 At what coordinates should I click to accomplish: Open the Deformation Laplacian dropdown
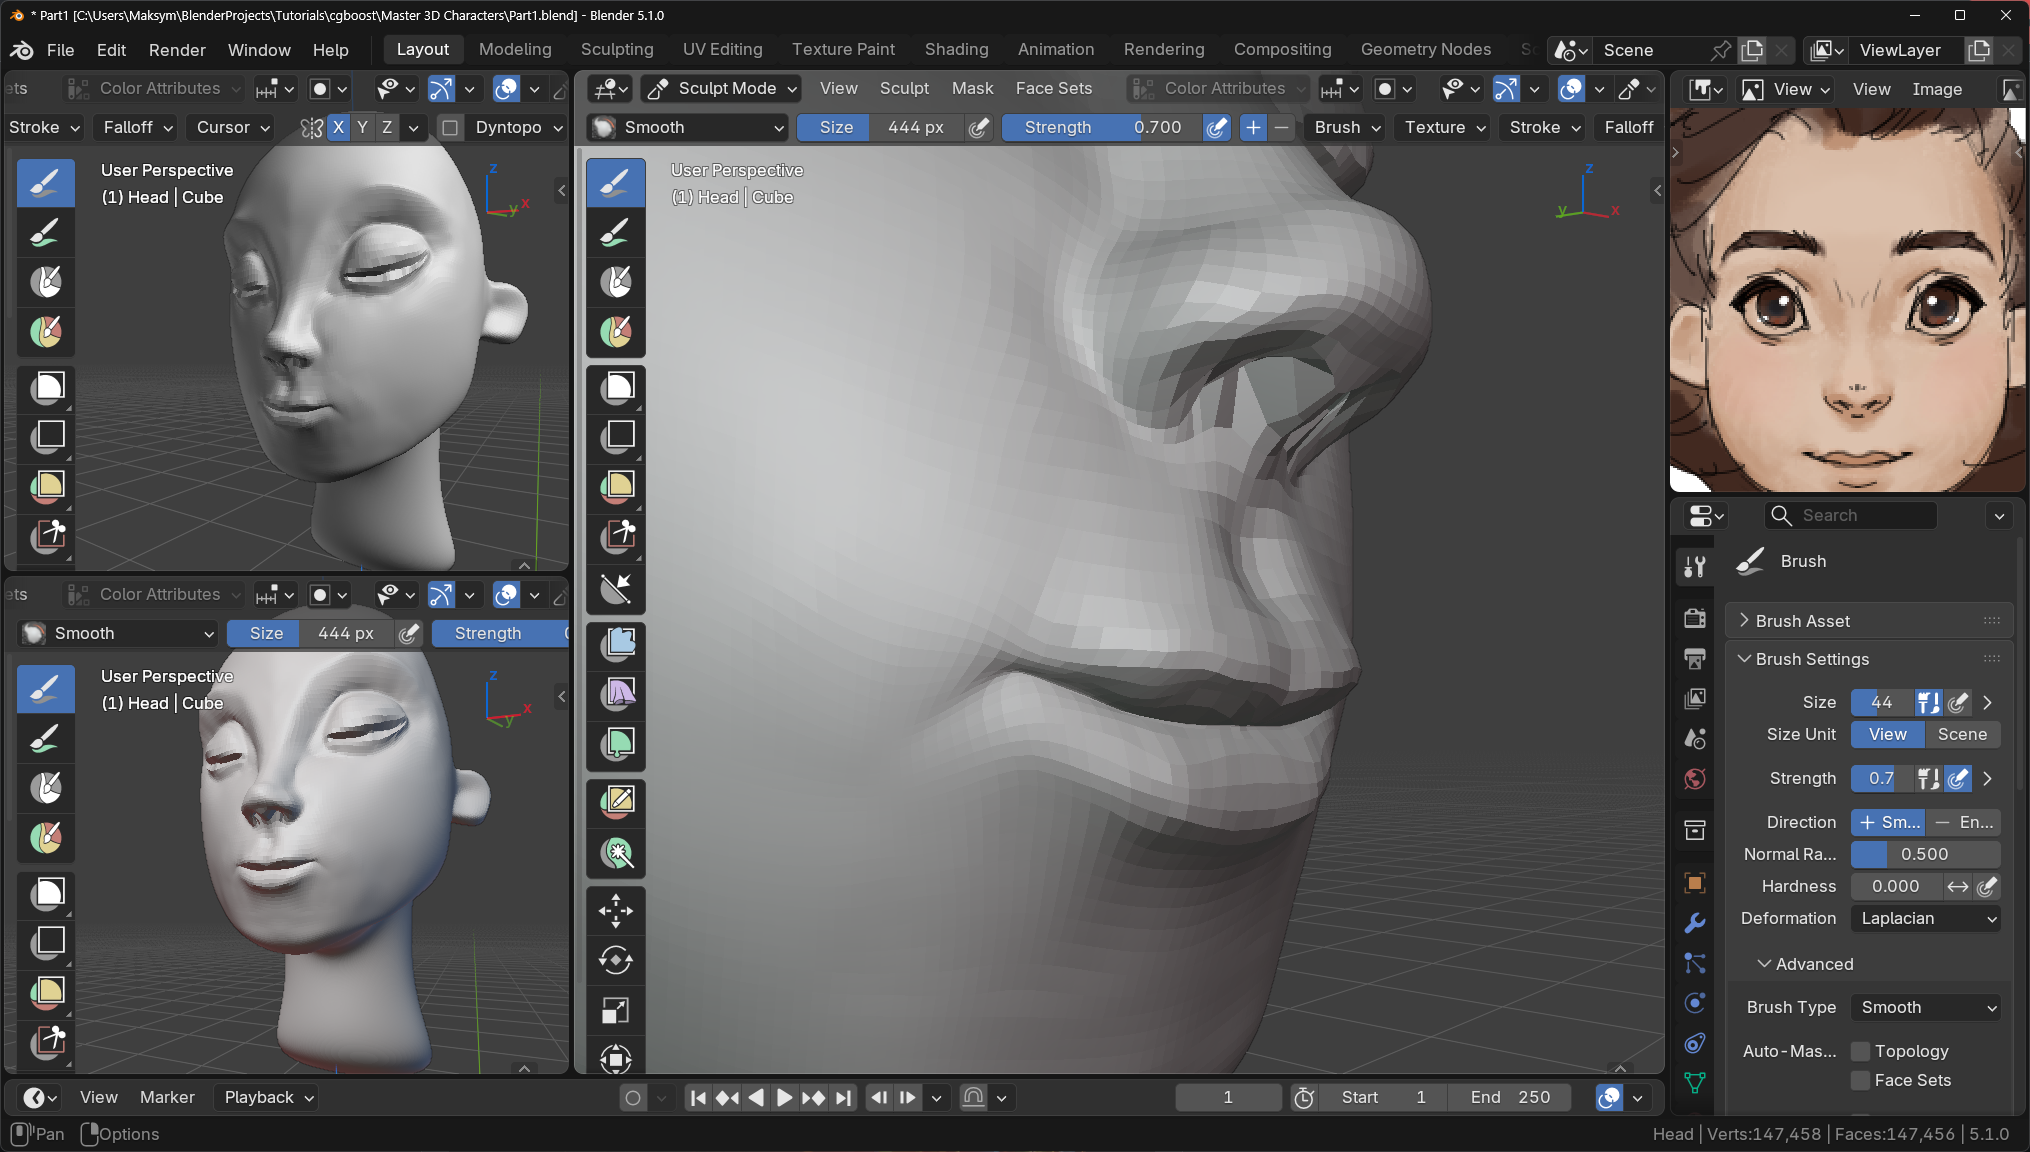1926,918
